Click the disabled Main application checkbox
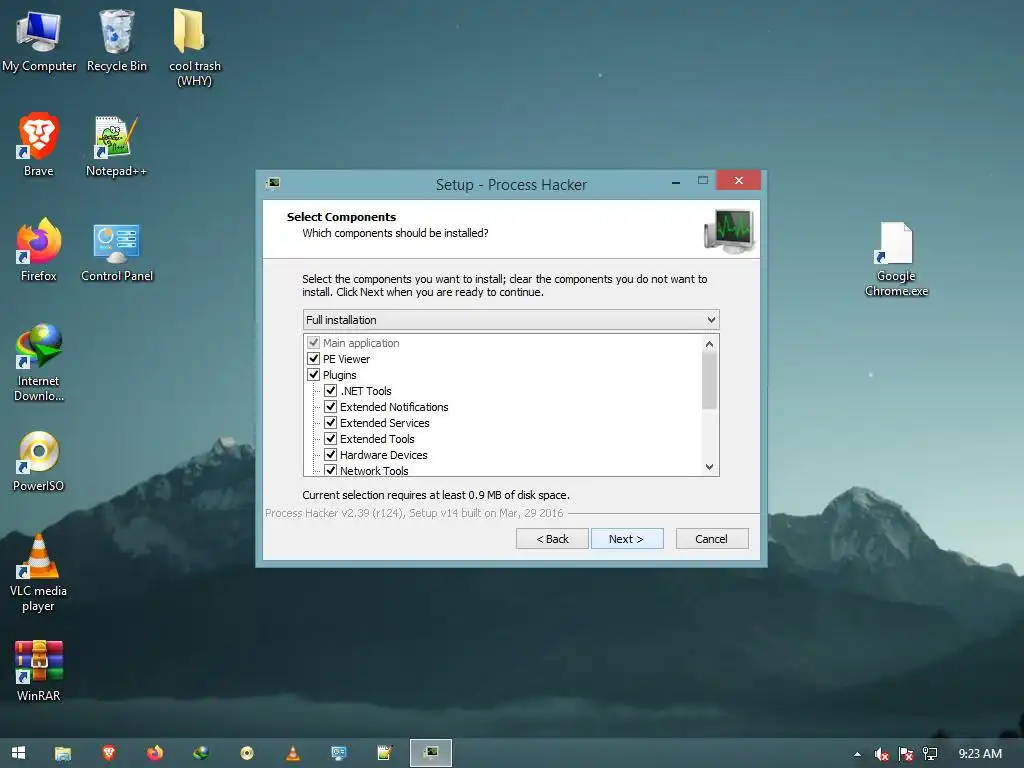The image size is (1024, 768). coord(313,342)
